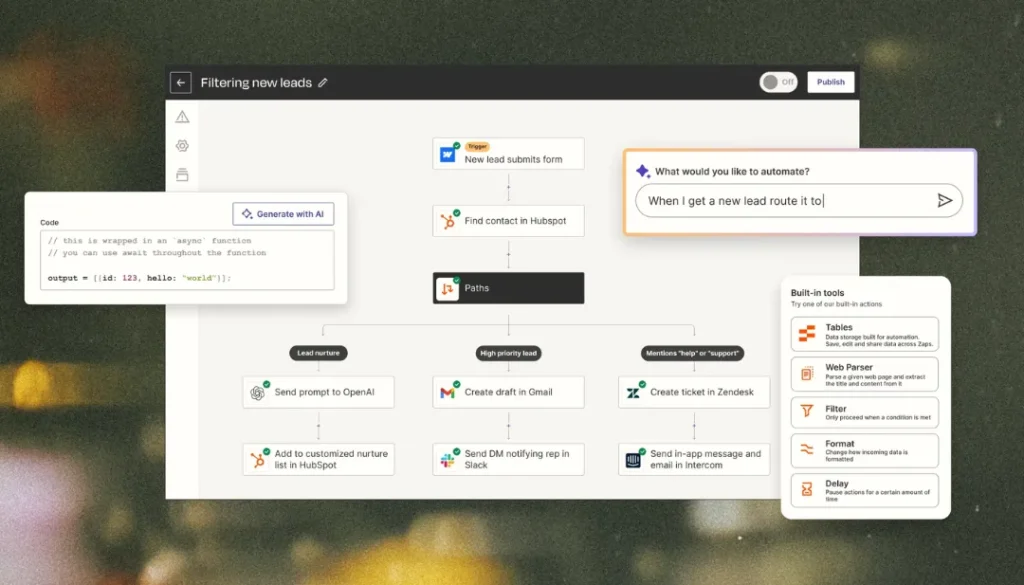The image size is (1024, 585).
Task: Select the Lead nurture path label
Action: pyautogui.click(x=318, y=353)
